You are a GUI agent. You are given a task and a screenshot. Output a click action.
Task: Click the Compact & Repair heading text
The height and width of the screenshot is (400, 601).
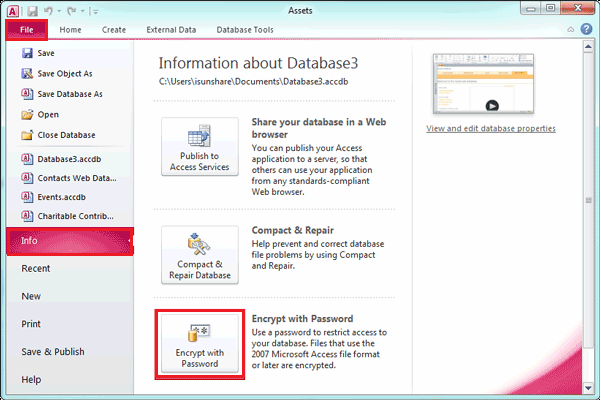point(292,230)
